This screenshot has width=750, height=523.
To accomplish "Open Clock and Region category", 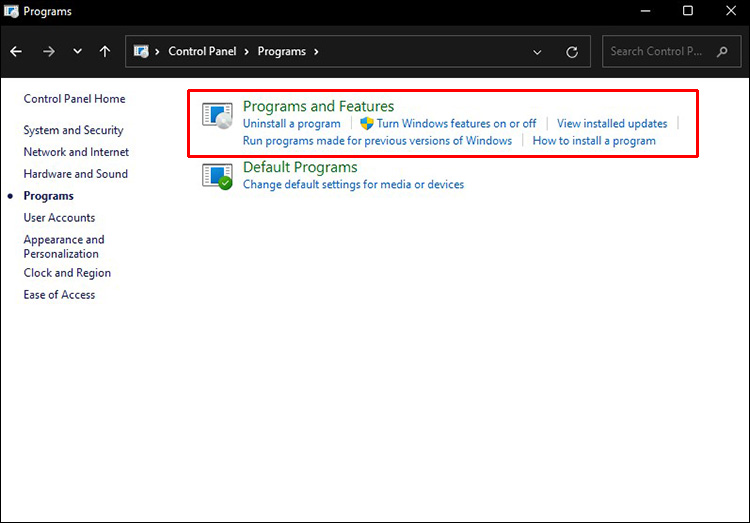I will (x=67, y=273).
